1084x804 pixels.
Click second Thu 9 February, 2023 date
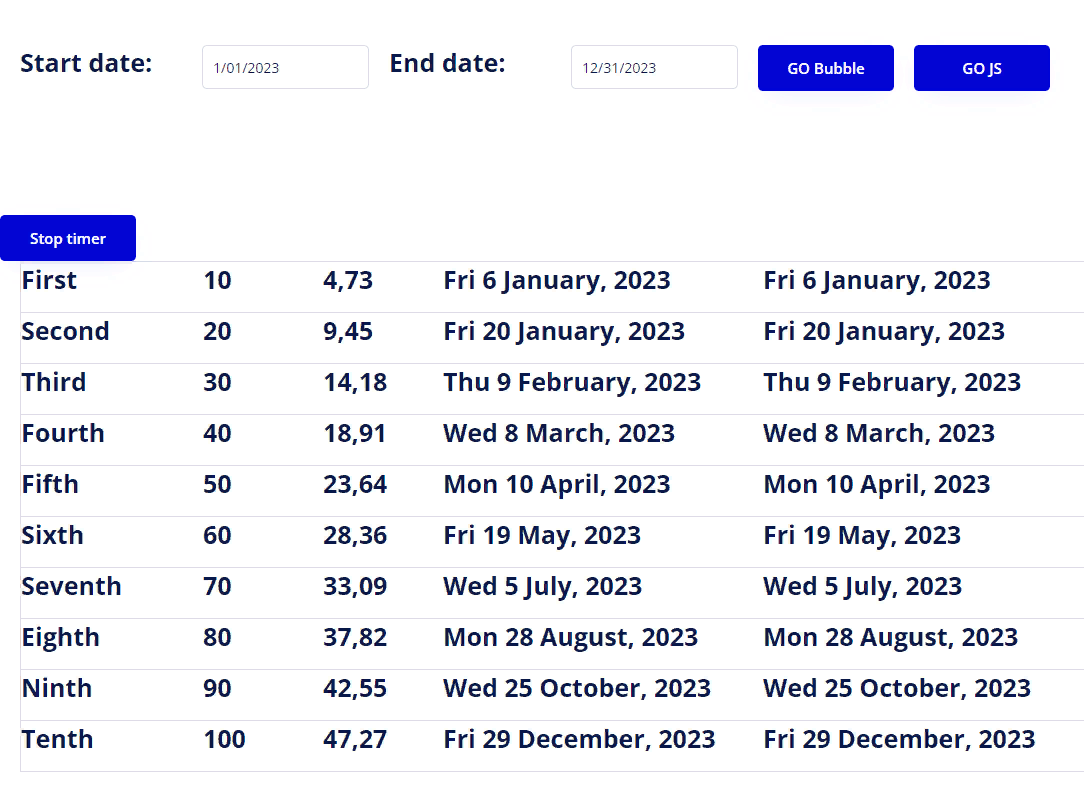892,382
